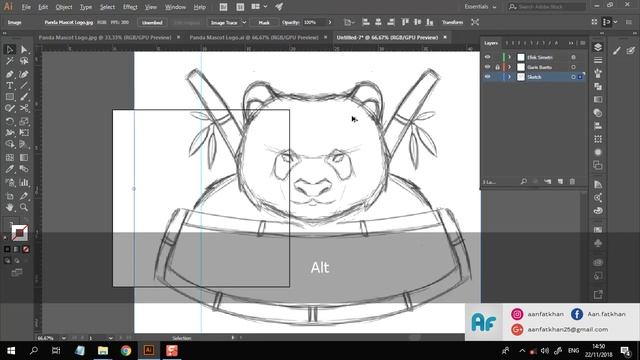
Task: Click the Image Trace button
Action: [x=224, y=22]
